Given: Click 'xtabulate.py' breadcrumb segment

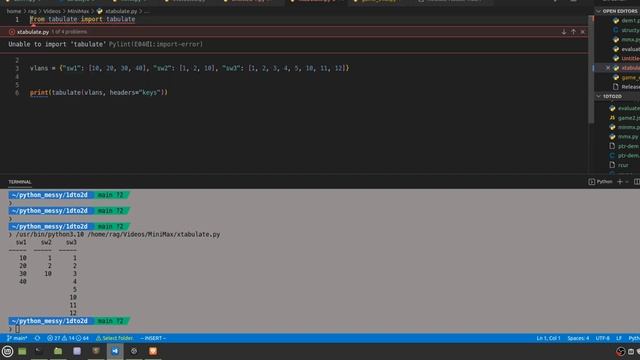Looking at the screenshot, I should (121, 11).
